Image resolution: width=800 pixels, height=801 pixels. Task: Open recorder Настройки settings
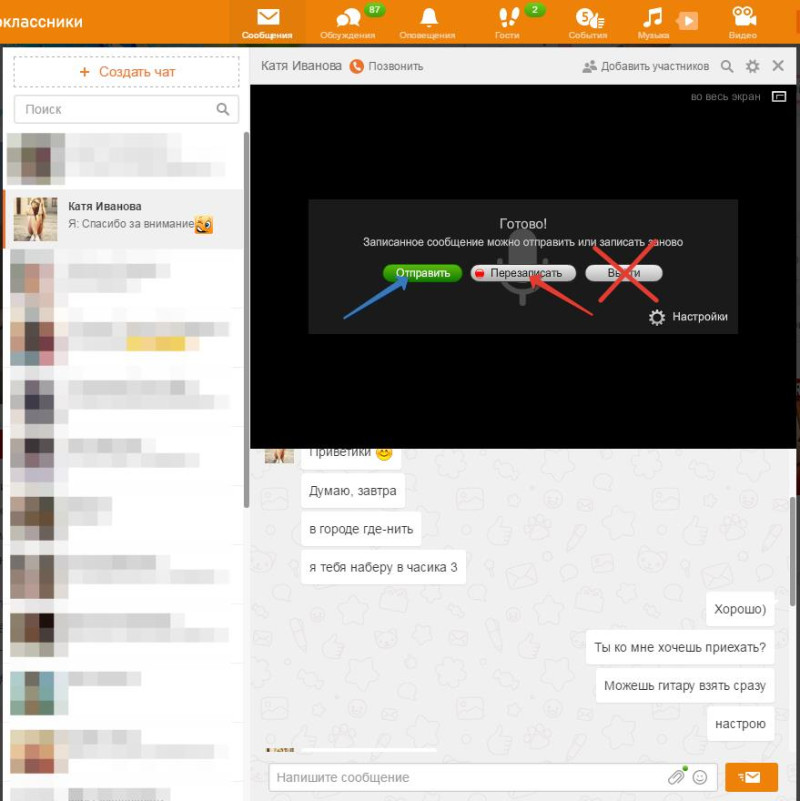688,317
